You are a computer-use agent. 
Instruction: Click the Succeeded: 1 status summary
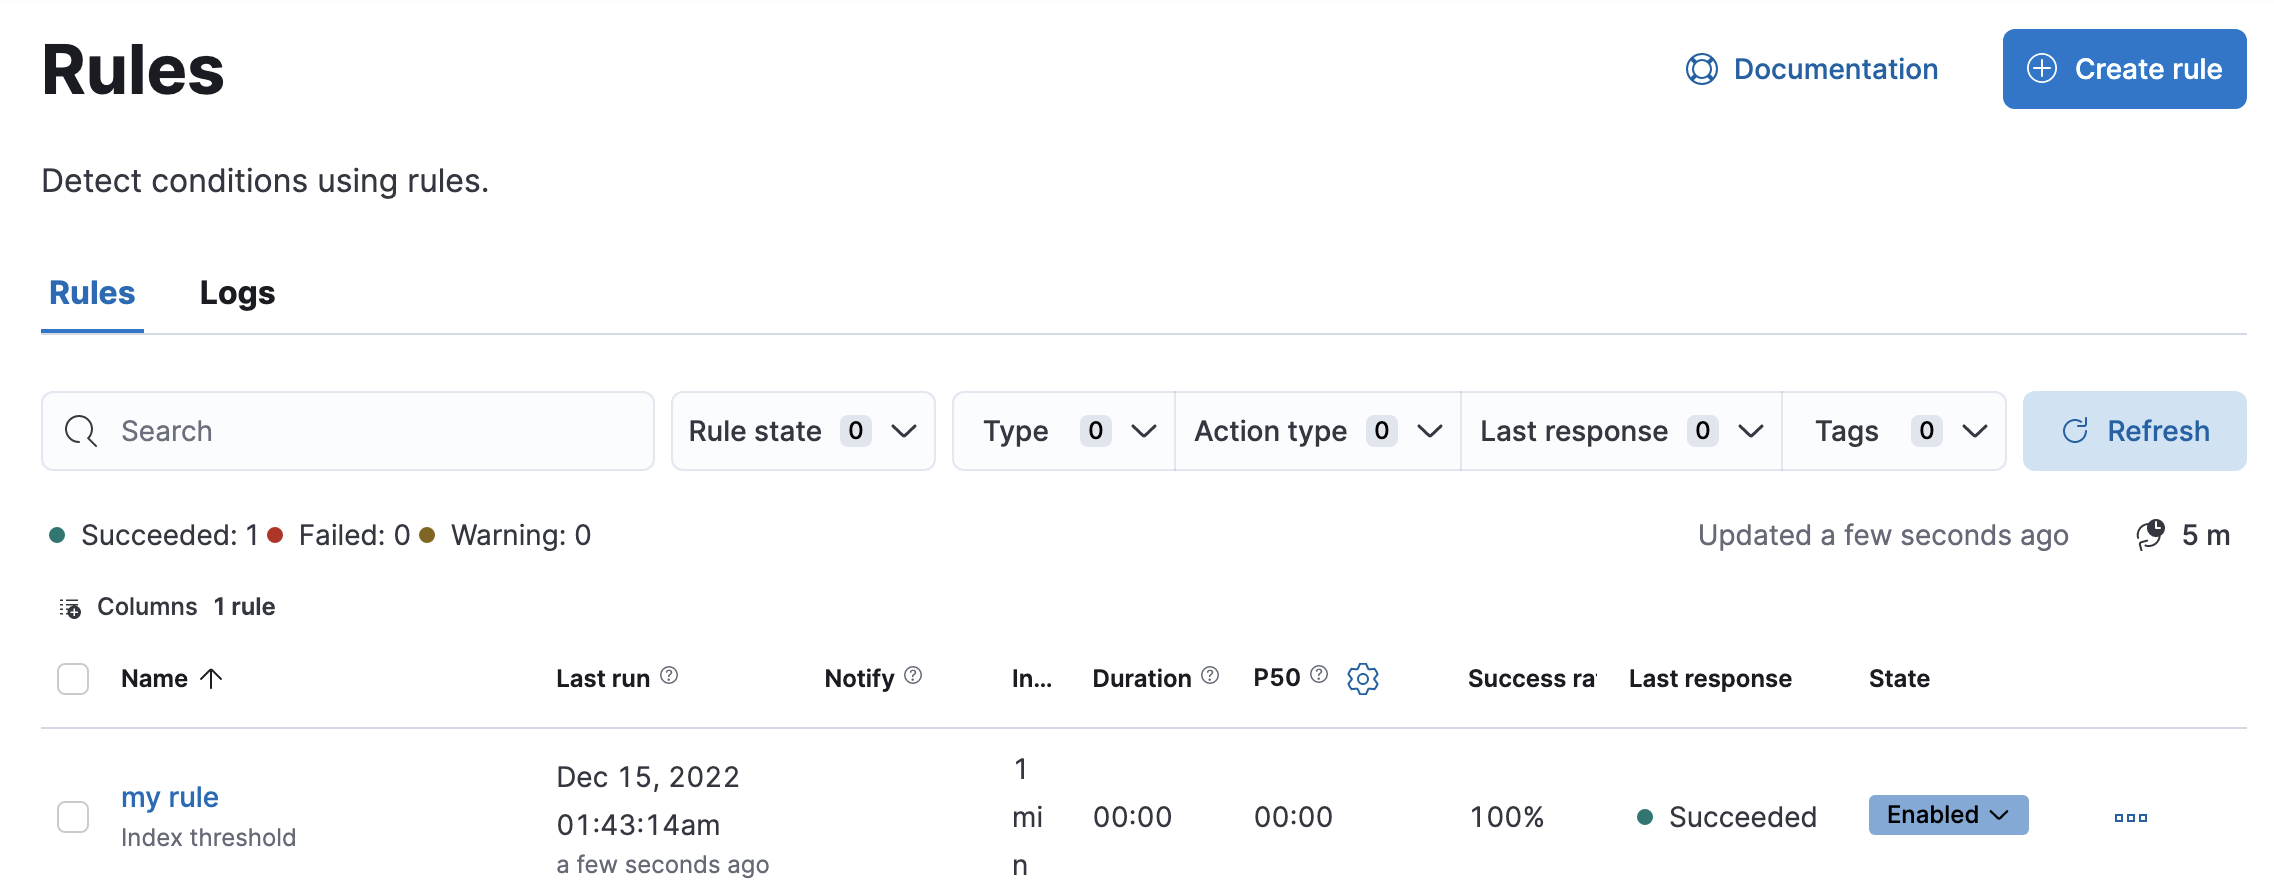coord(154,535)
